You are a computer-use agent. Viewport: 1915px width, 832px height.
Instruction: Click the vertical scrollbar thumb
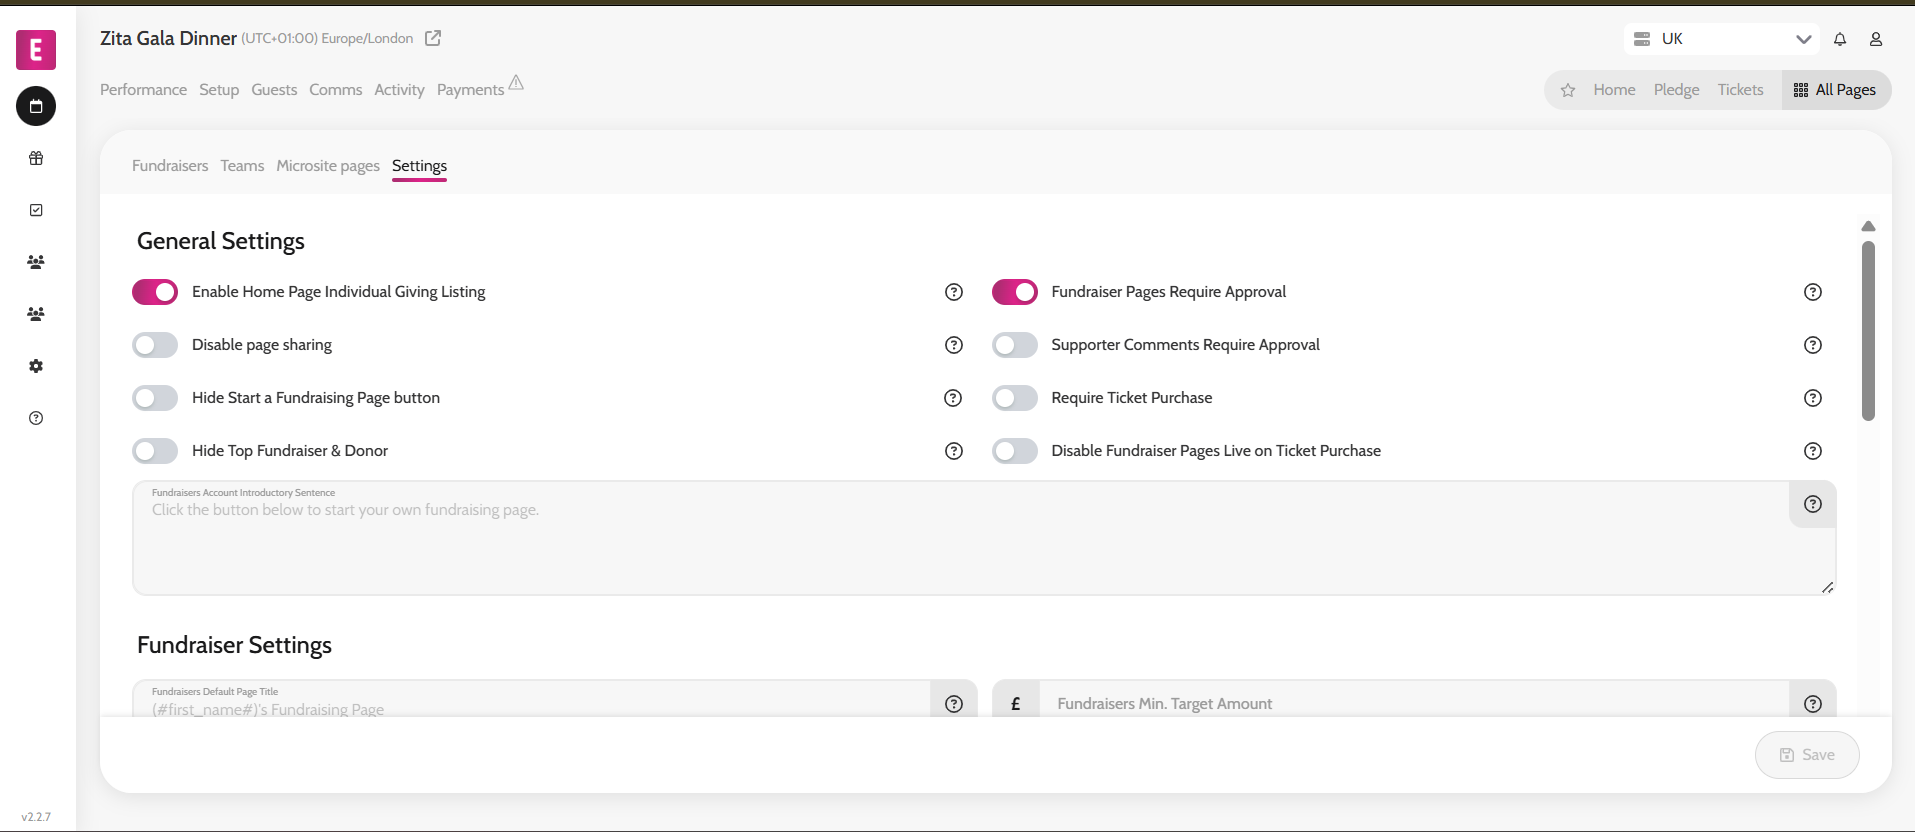pos(1868,331)
